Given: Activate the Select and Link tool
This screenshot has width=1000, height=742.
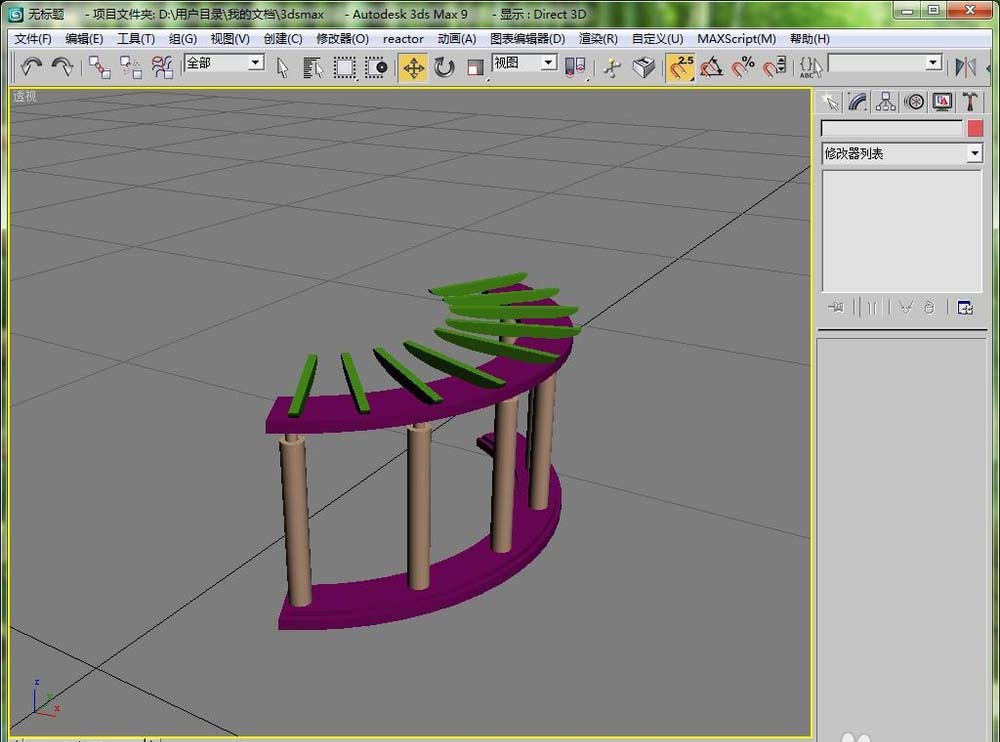Looking at the screenshot, I should 99,67.
